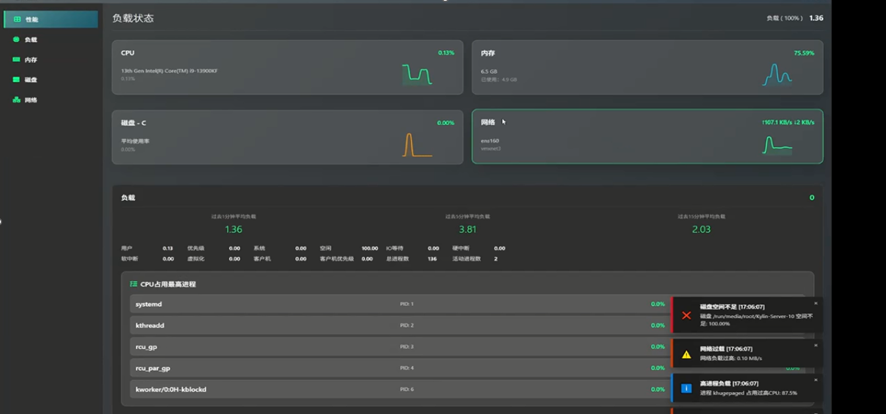Click the 网络 sidebar network icon
Screen dimensions: 886x414
pyautogui.click(x=16, y=100)
